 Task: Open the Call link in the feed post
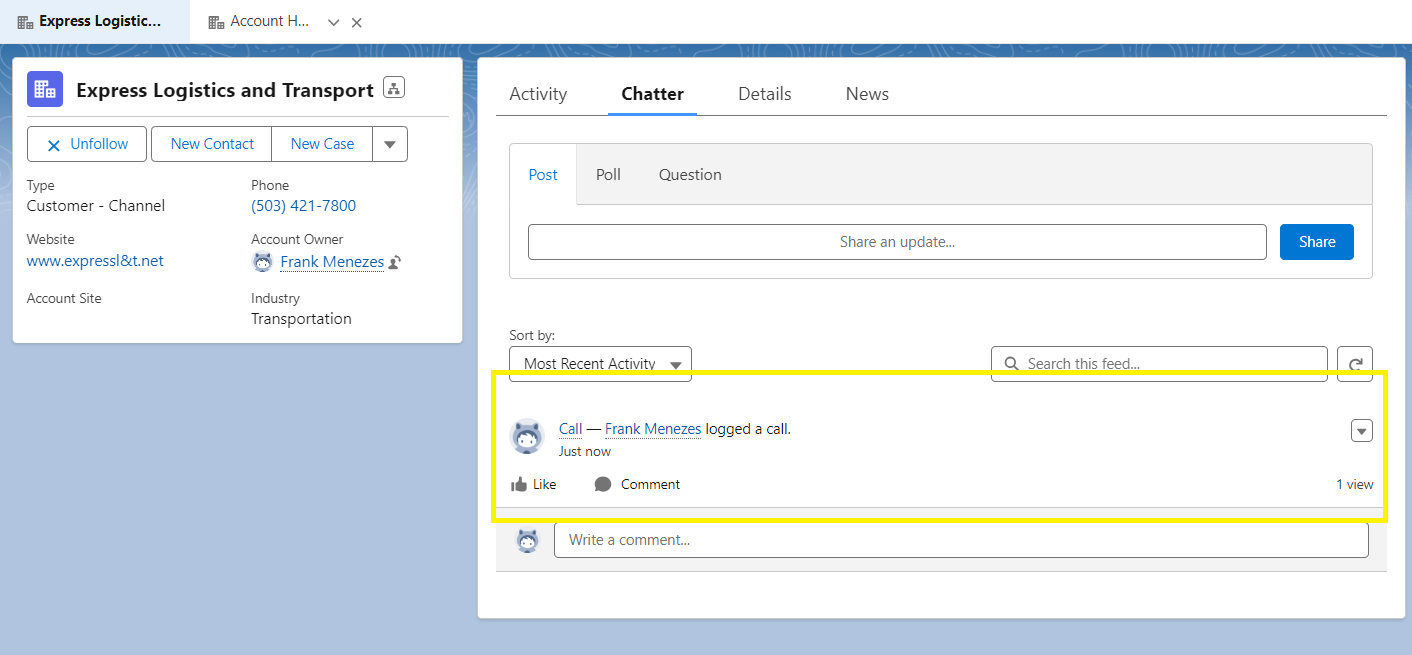point(570,429)
